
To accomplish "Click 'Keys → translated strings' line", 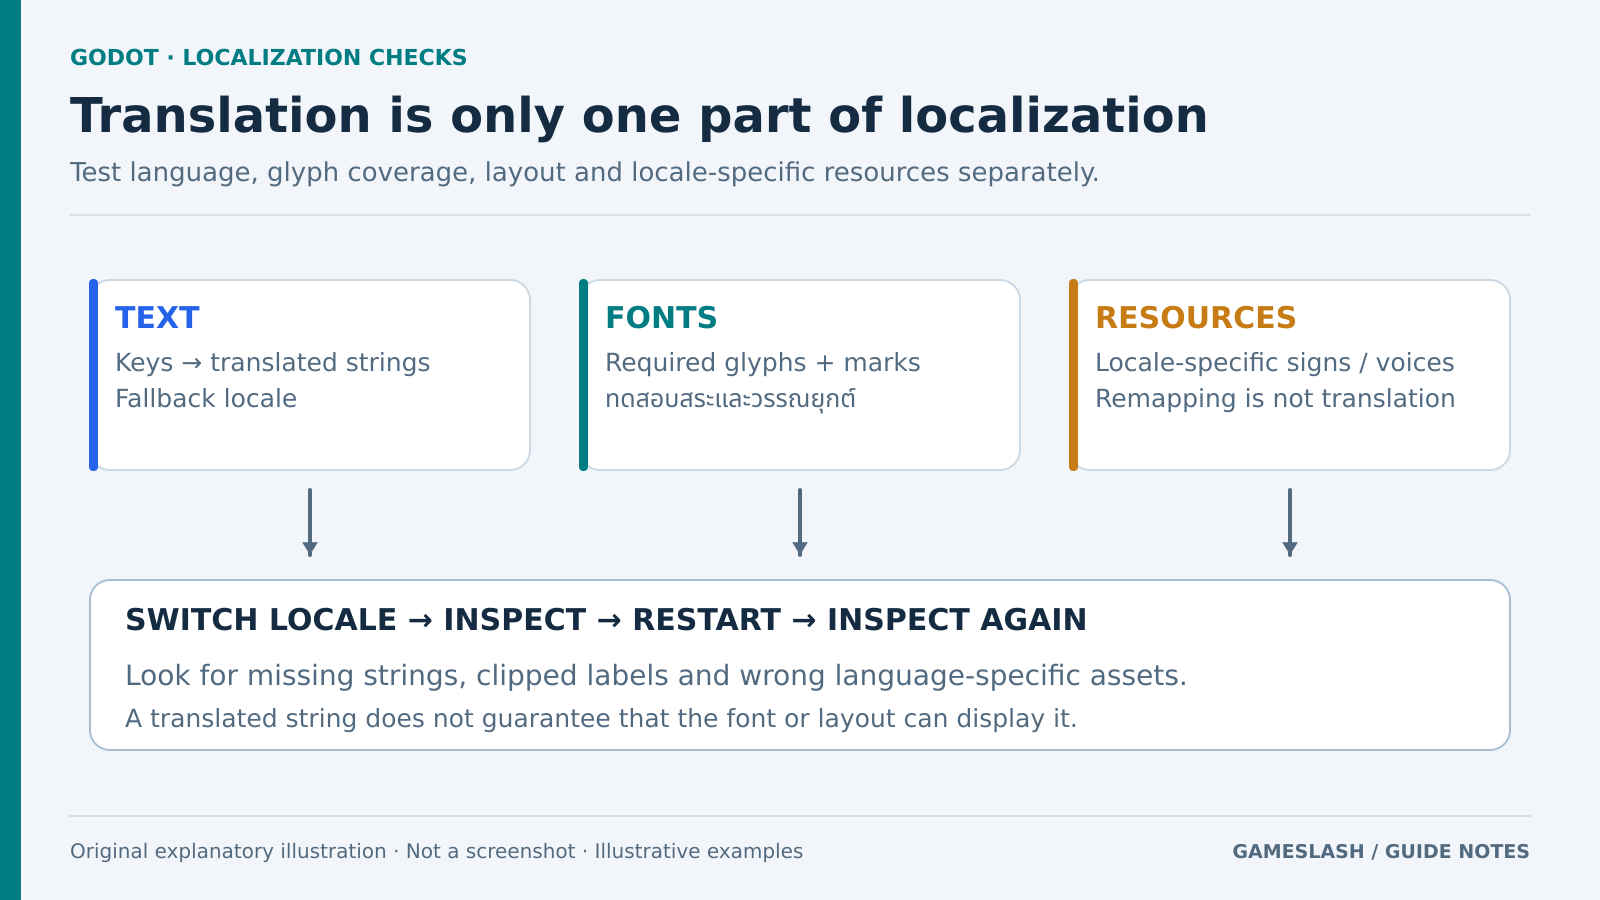I will (272, 363).
